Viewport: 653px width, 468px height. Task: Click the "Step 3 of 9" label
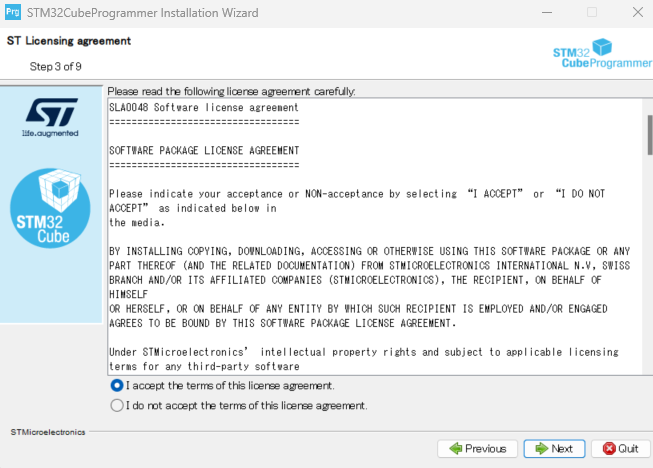pos(57,66)
